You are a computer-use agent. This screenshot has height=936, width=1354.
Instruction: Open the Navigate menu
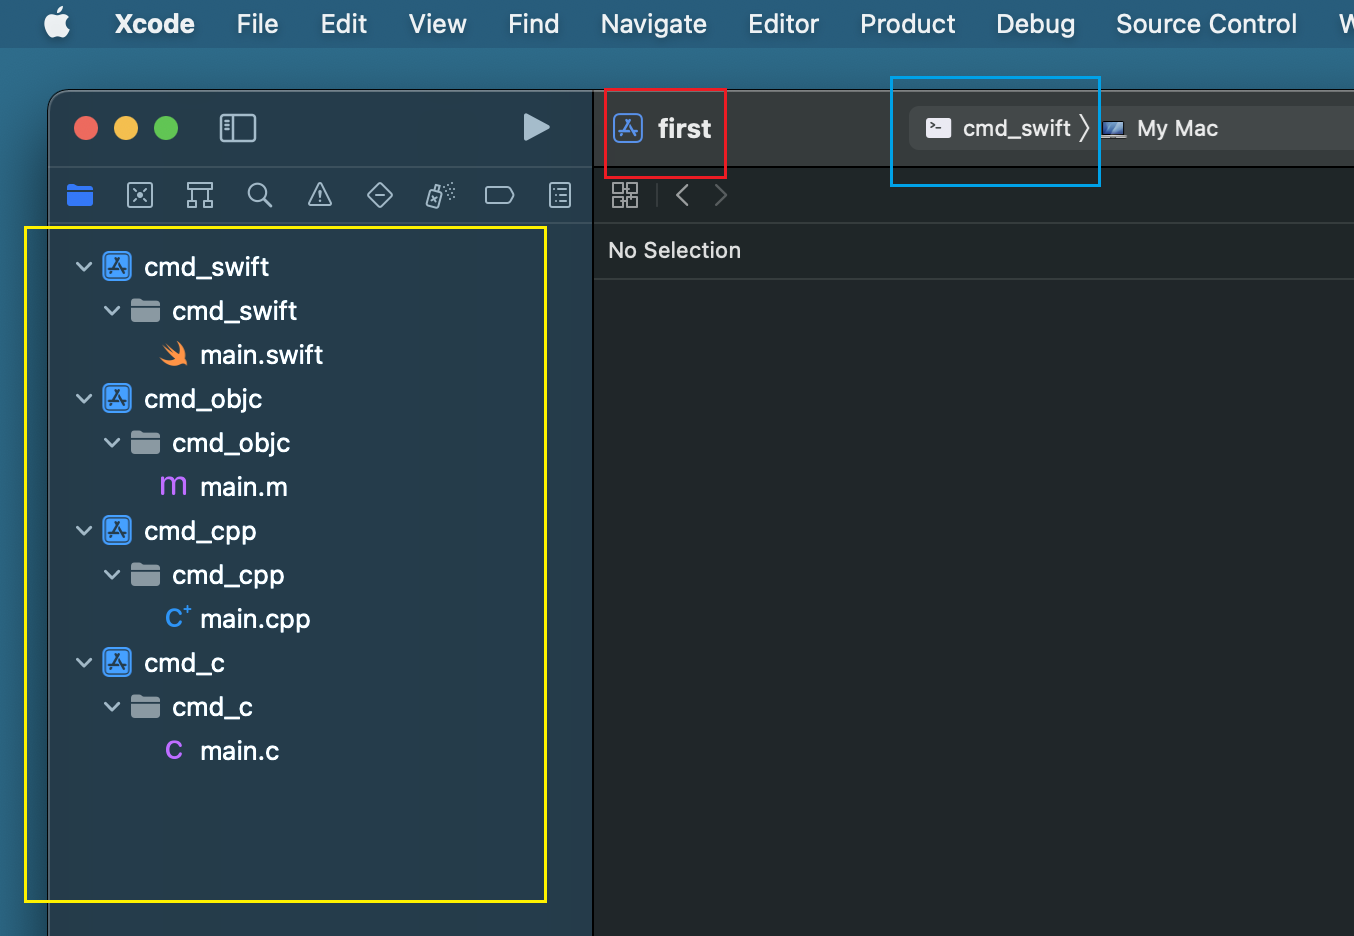click(654, 24)
